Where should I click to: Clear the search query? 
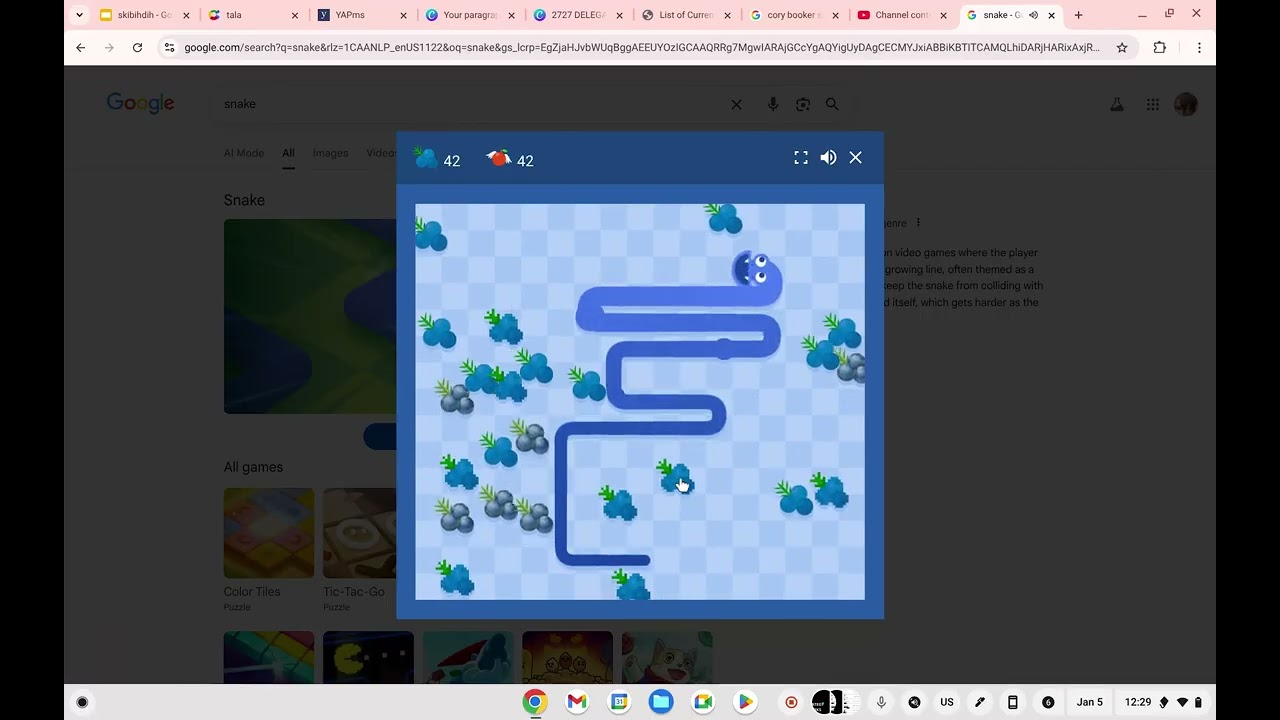pyautogui.click(x=737, y=104)
